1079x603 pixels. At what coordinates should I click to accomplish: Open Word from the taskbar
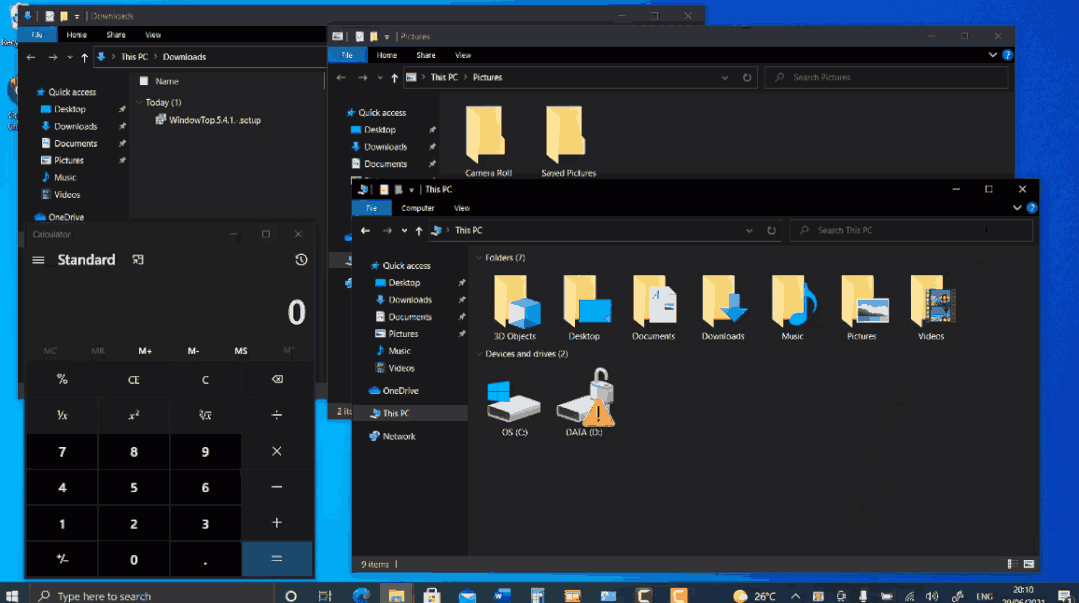click(502, 595)
